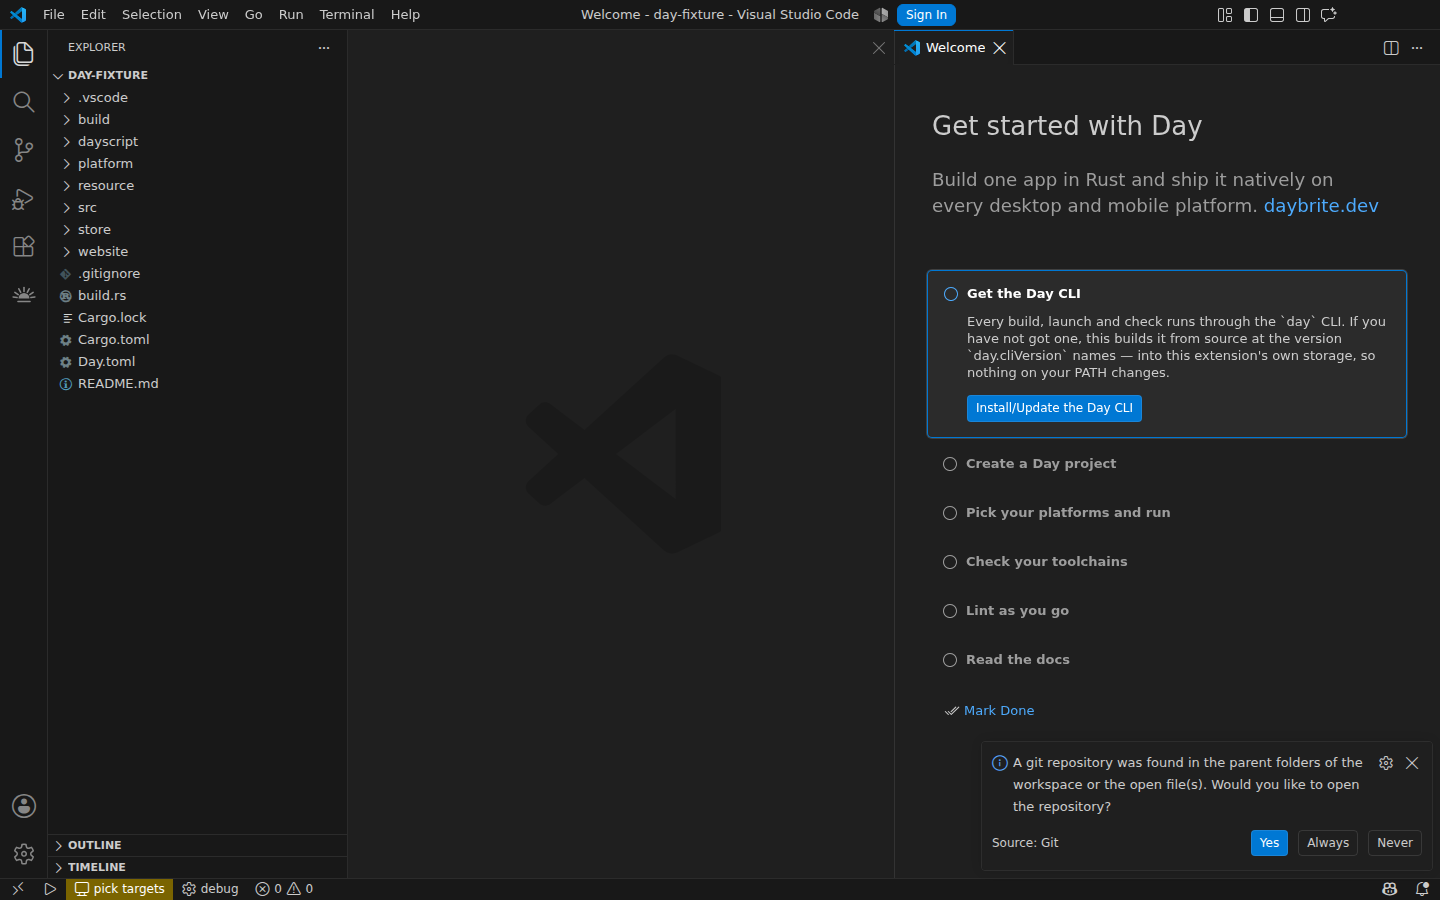Click the Customize Layout icon
The height and width of the screenshot is (900, 1440).
1225,15
